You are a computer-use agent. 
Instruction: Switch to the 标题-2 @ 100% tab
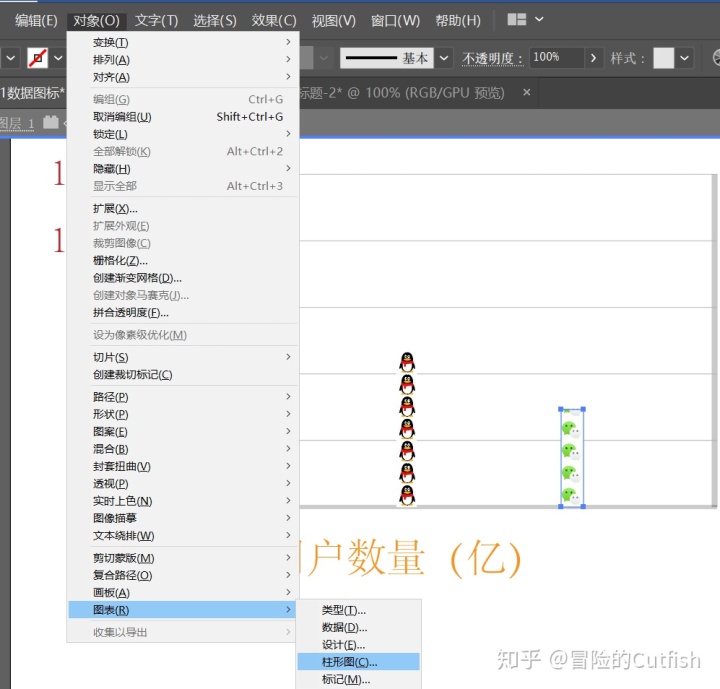click(402, 93)
